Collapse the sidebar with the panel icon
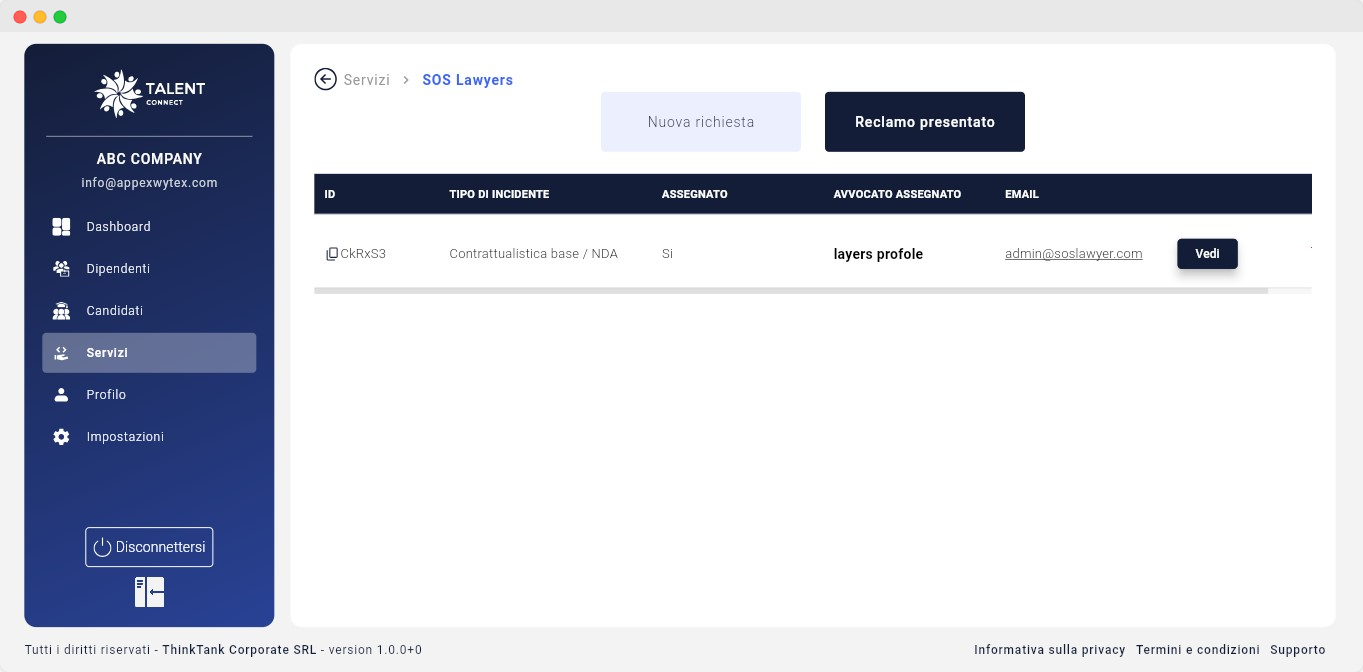The width and height of the screenshot is (1363, 672). pos(149,592)
